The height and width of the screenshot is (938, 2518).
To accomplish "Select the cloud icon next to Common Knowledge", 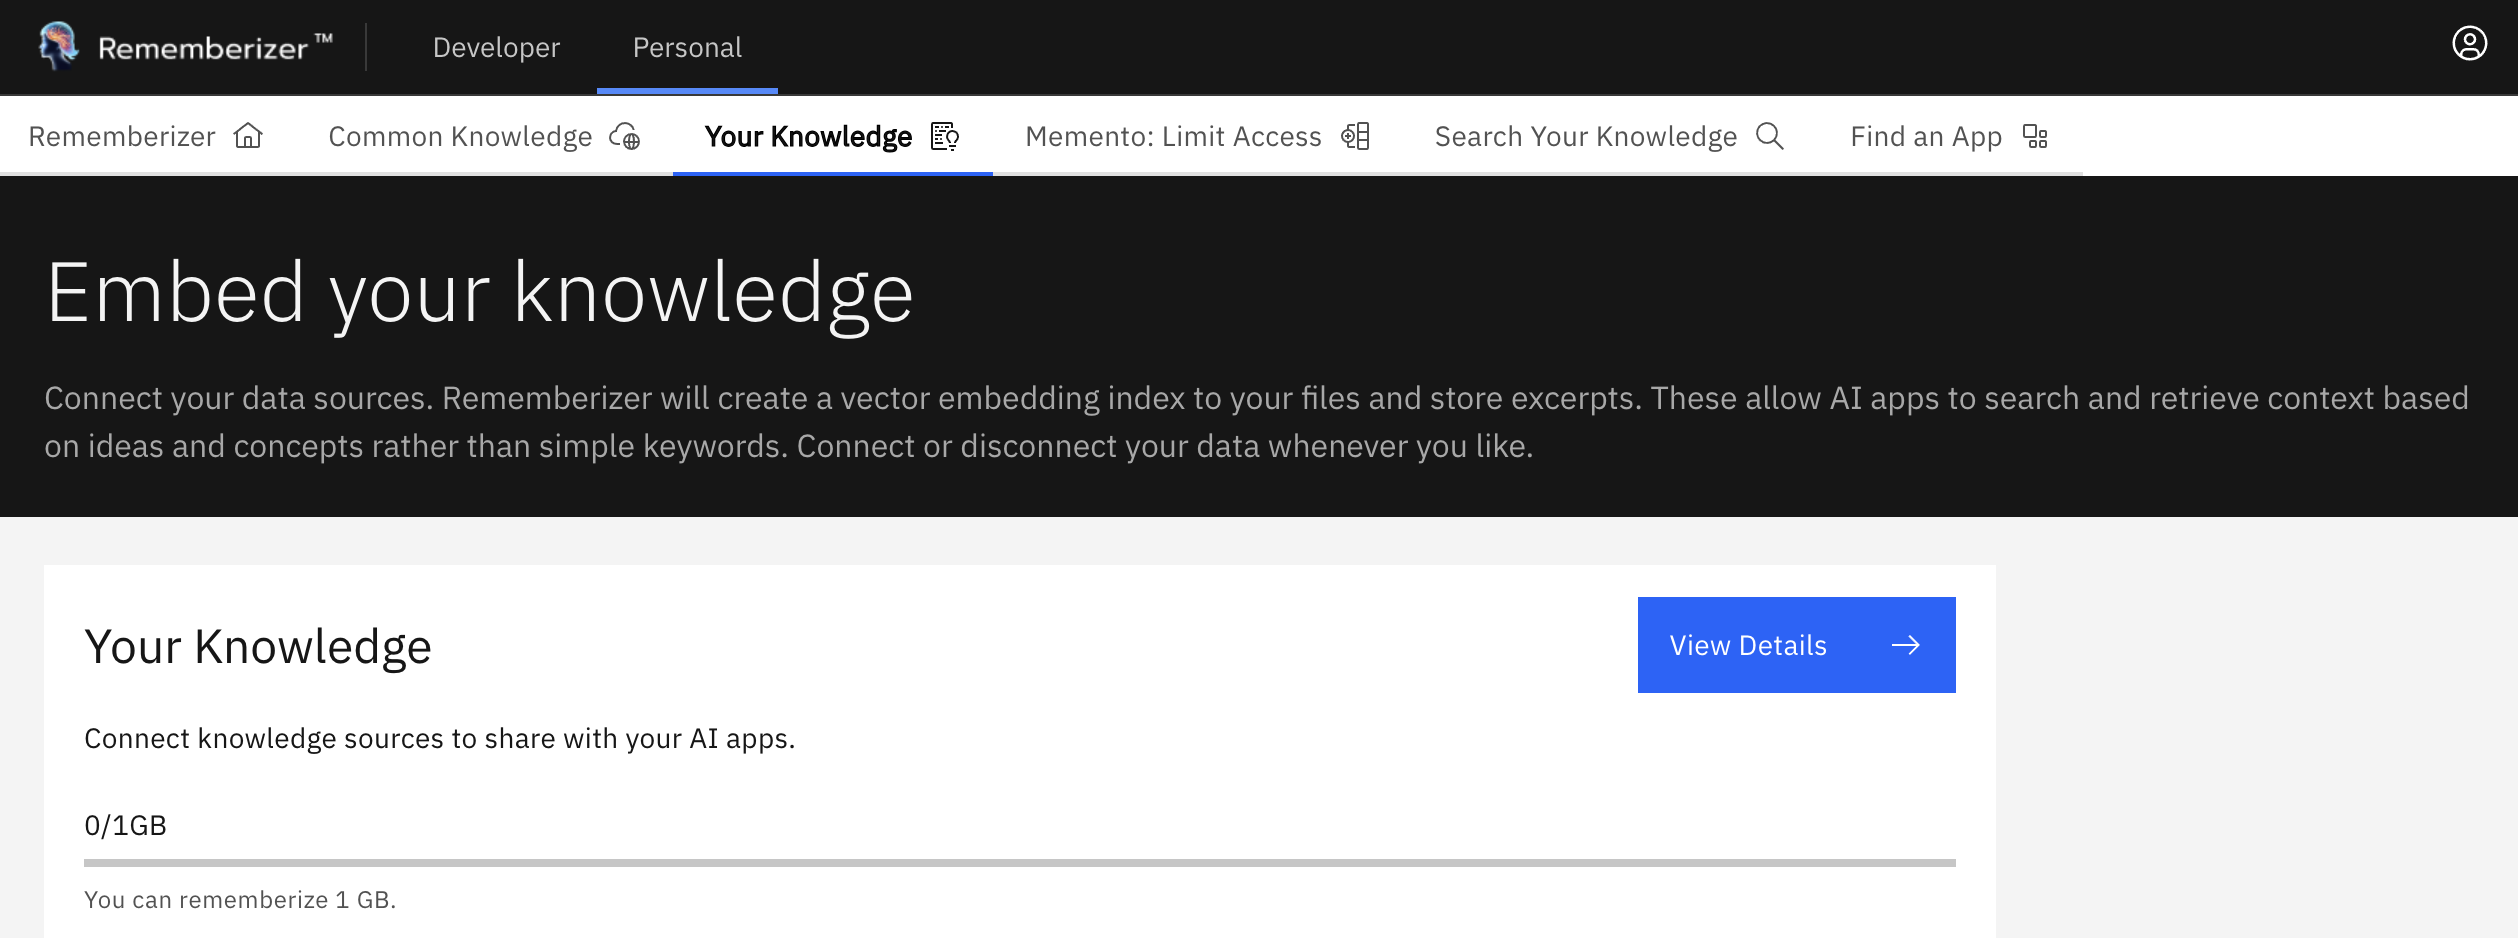I will [625, 135].
